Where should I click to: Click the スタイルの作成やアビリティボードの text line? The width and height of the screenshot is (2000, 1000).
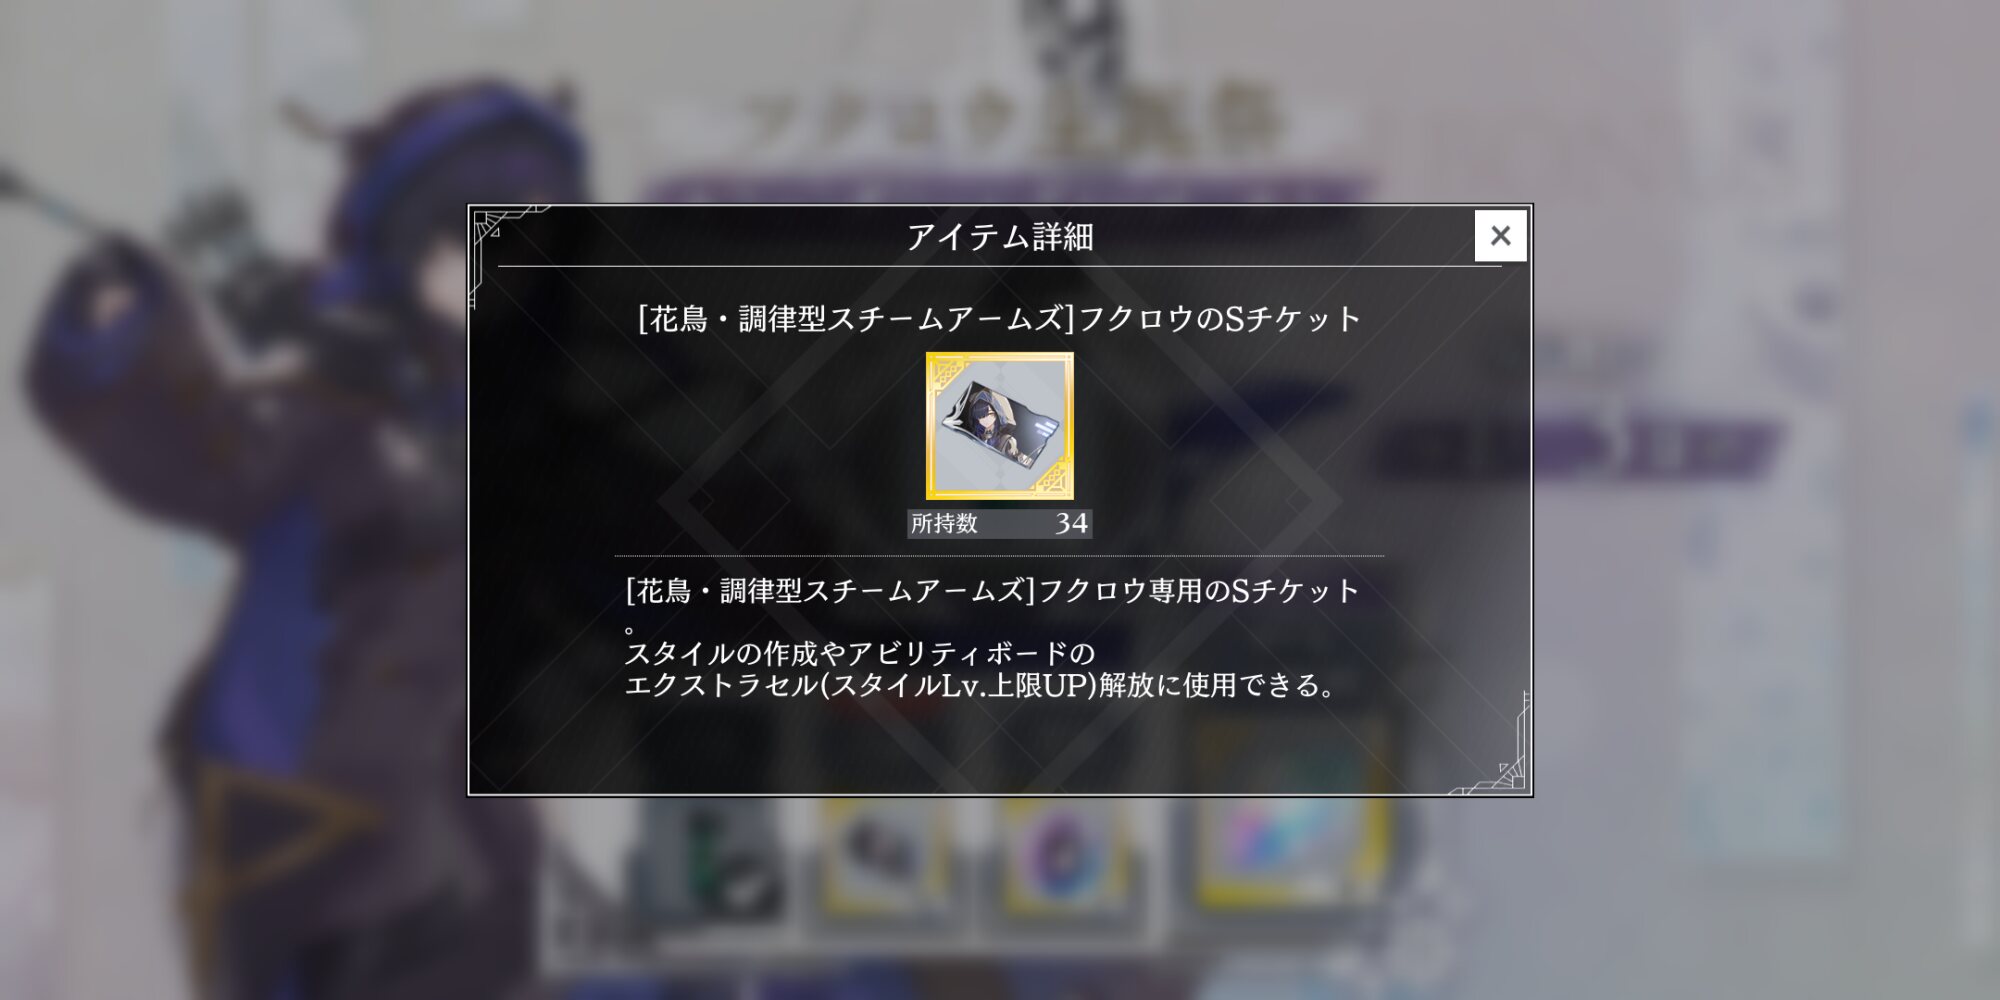(x=860, y=654)
